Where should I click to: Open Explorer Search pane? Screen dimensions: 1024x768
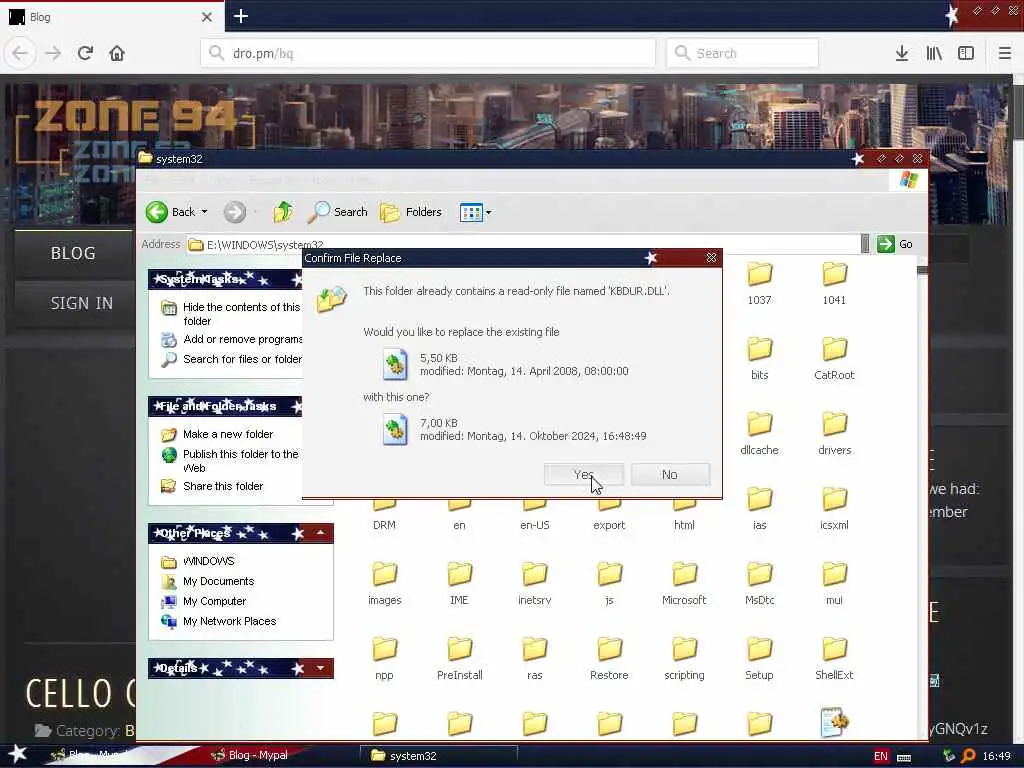(x=337, y=212)
